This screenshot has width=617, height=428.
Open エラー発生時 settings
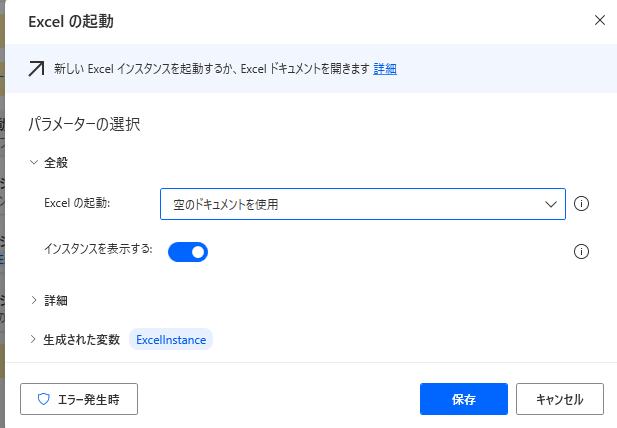79,399
